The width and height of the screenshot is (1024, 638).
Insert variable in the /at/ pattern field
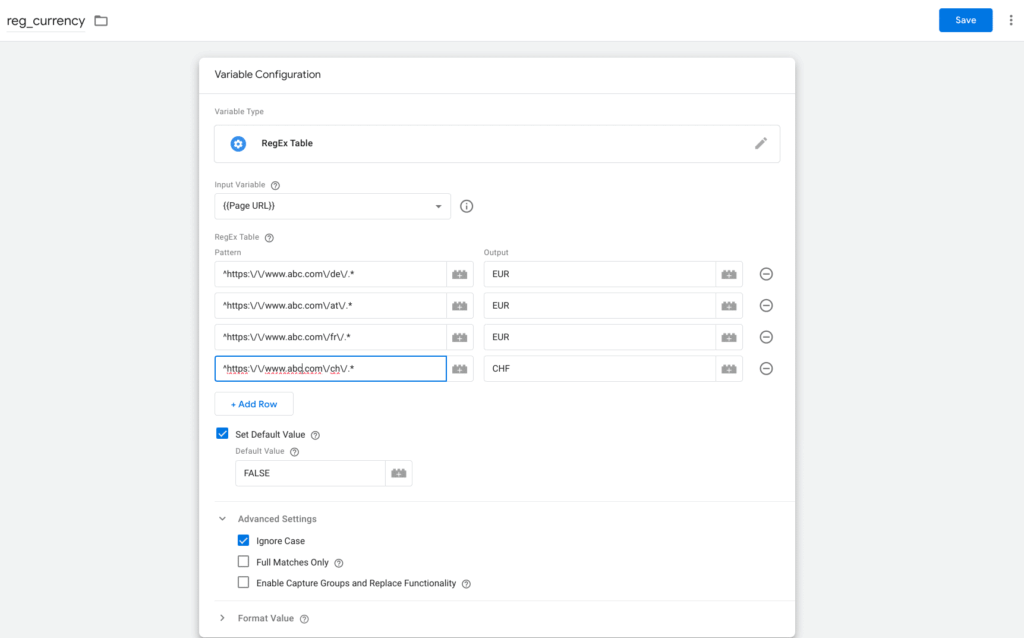[460, 306]
